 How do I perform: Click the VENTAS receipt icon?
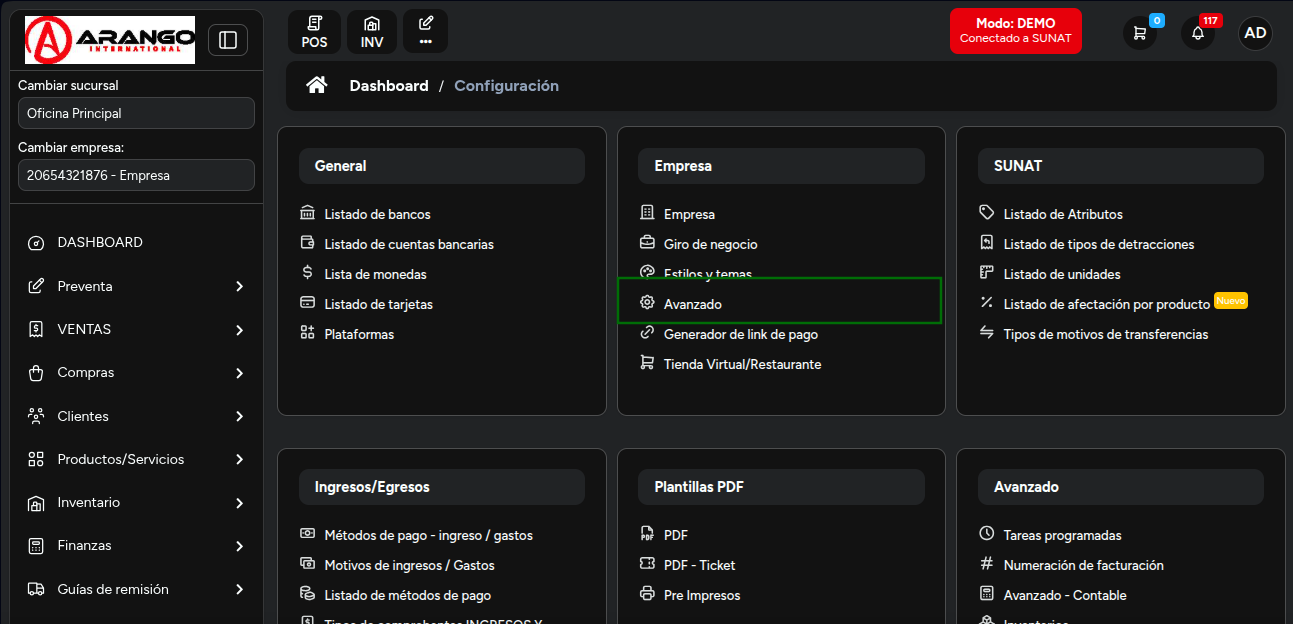(36, 329)
